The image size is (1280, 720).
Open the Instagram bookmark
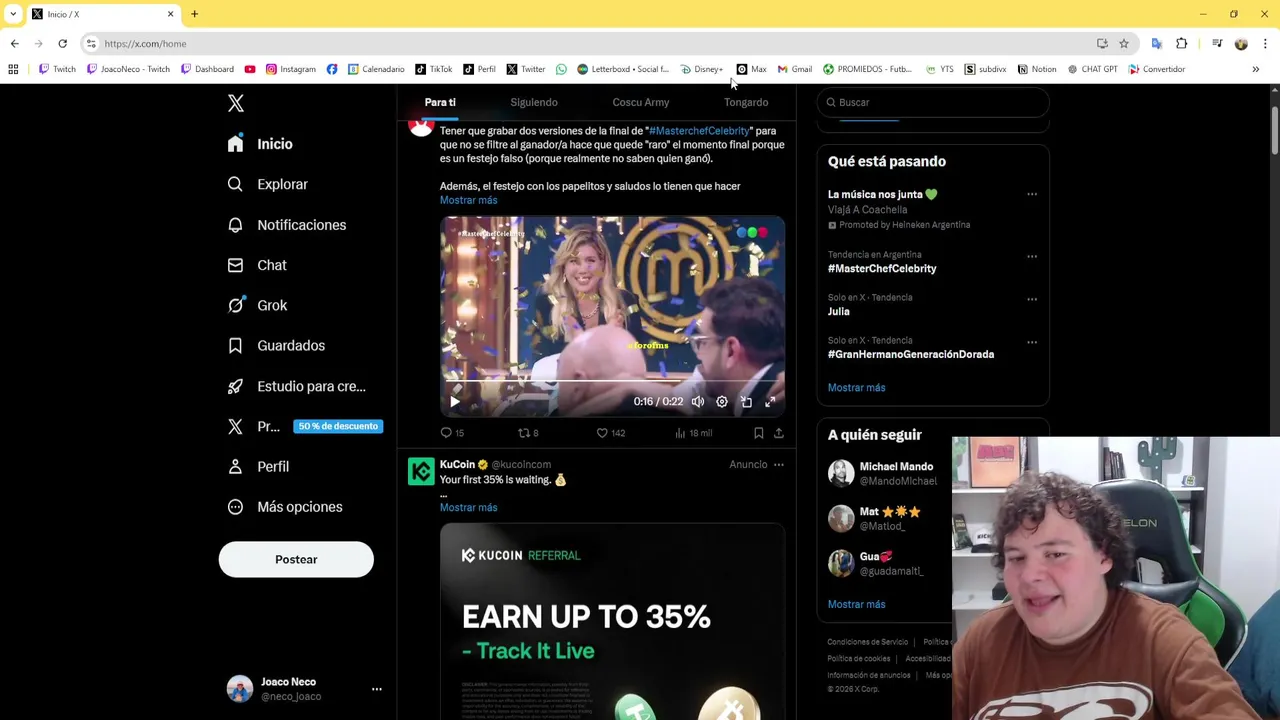pos(291,69)
